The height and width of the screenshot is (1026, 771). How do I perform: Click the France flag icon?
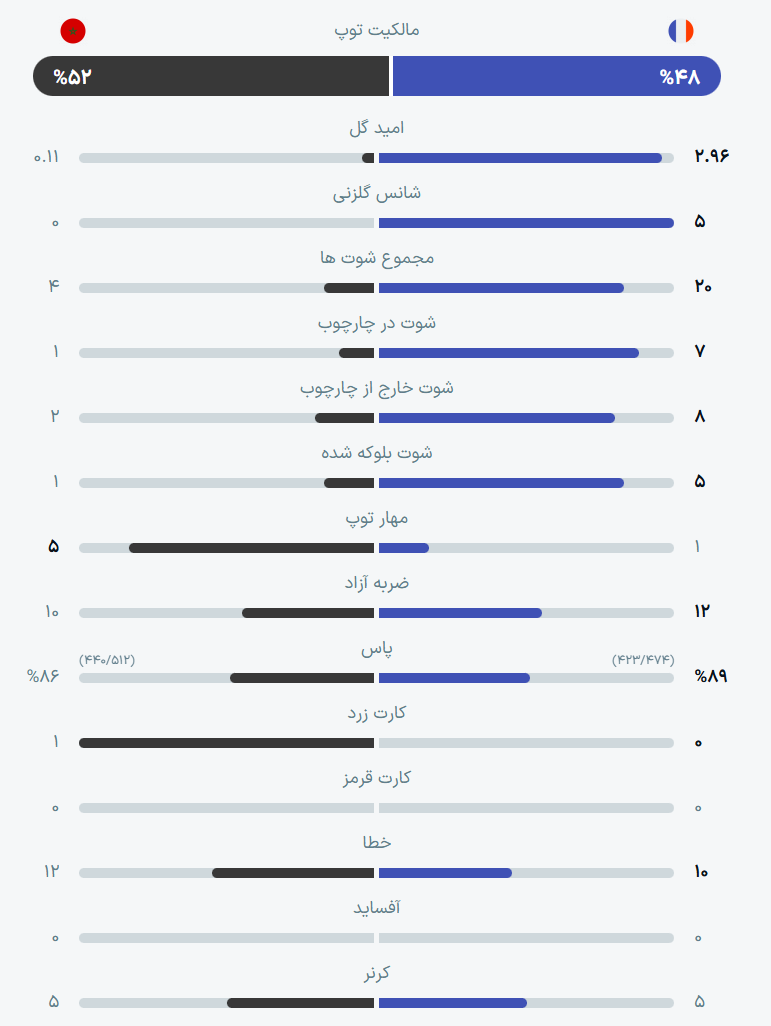(x=681, y=31)
